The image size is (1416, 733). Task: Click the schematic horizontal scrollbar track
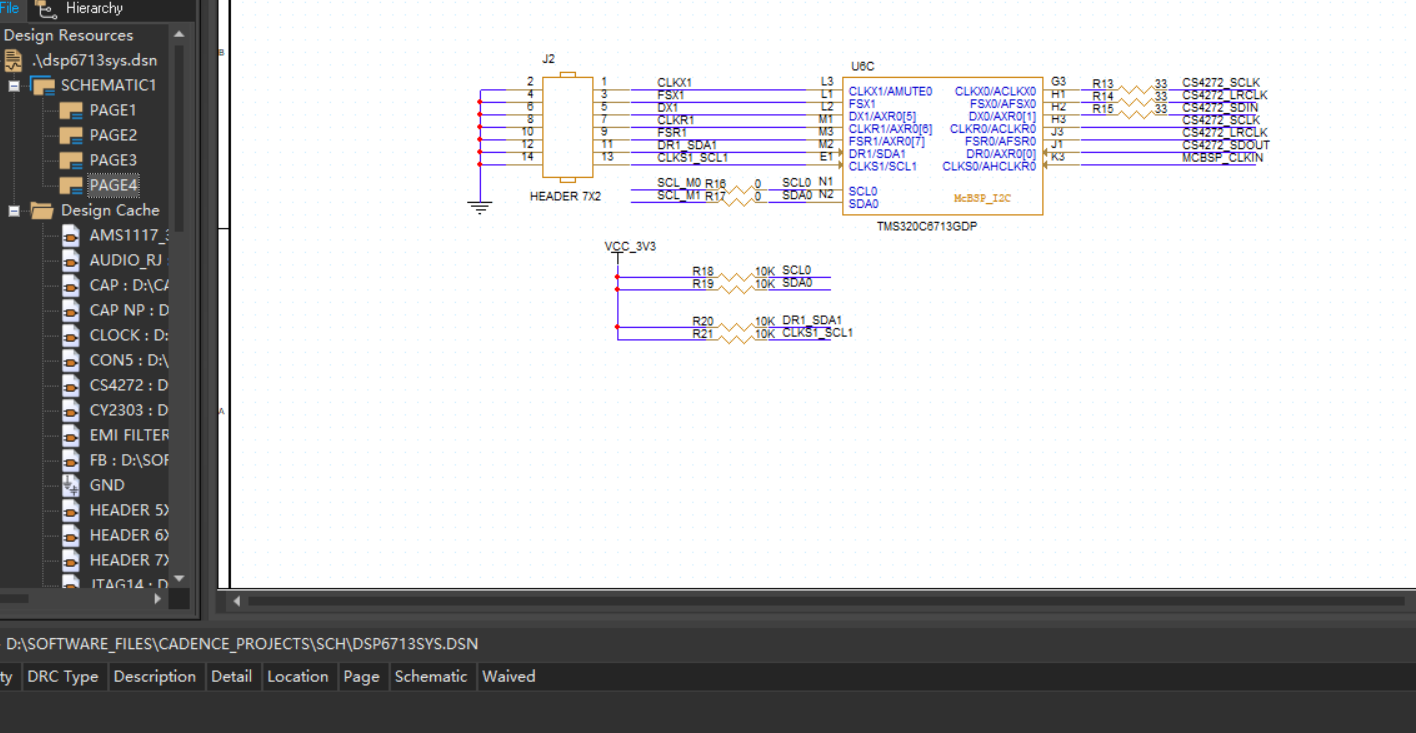tap(826, 601)
